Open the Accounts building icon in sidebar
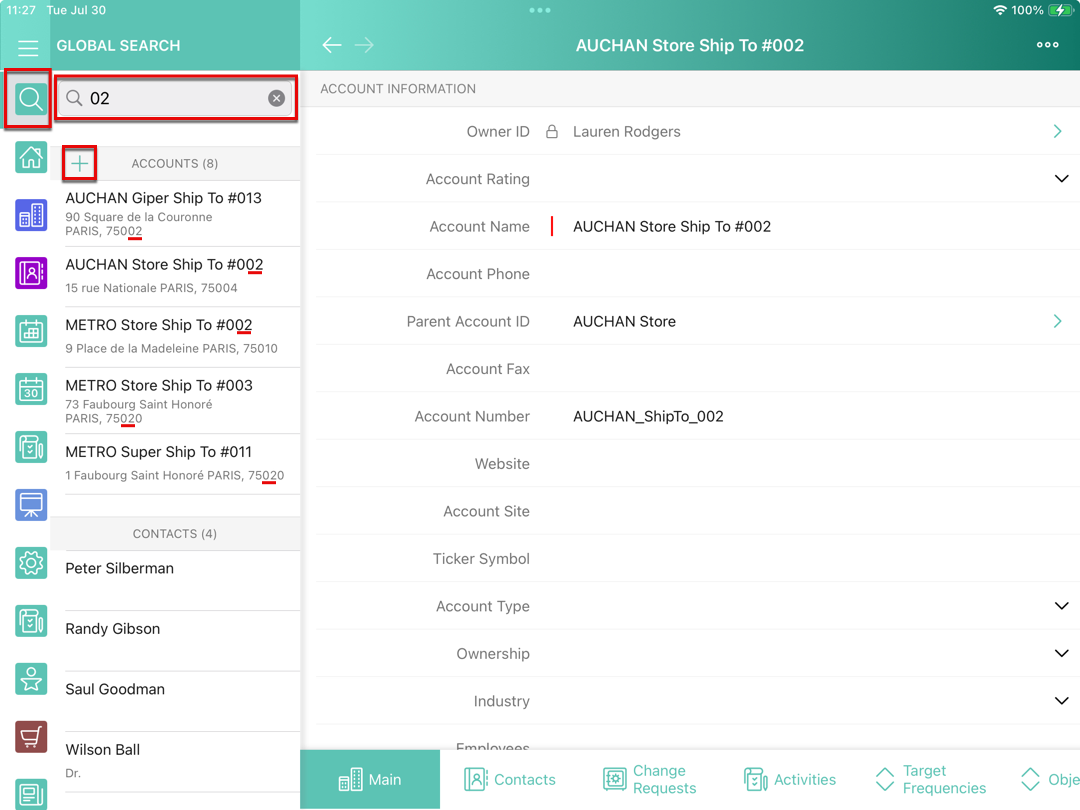Viewport: 1080px width, 810px height. click(31, 215)
